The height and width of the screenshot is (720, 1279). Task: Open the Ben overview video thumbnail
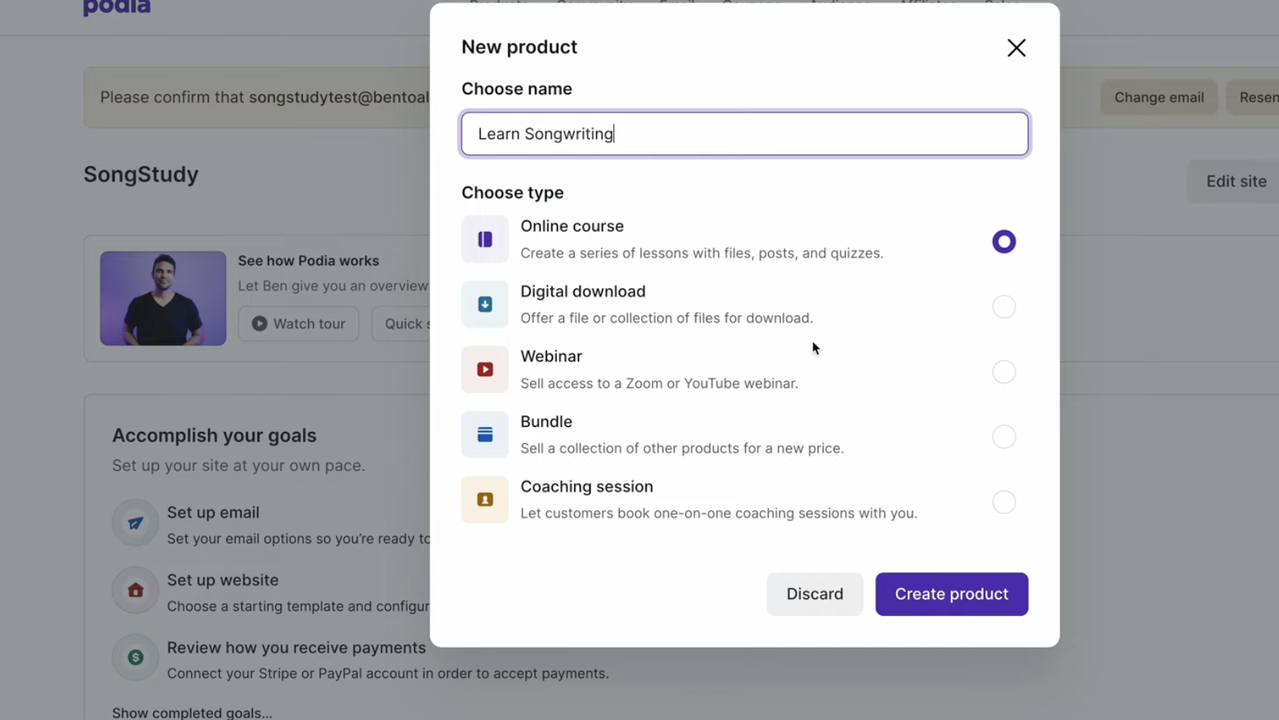(x=163, y=298)
